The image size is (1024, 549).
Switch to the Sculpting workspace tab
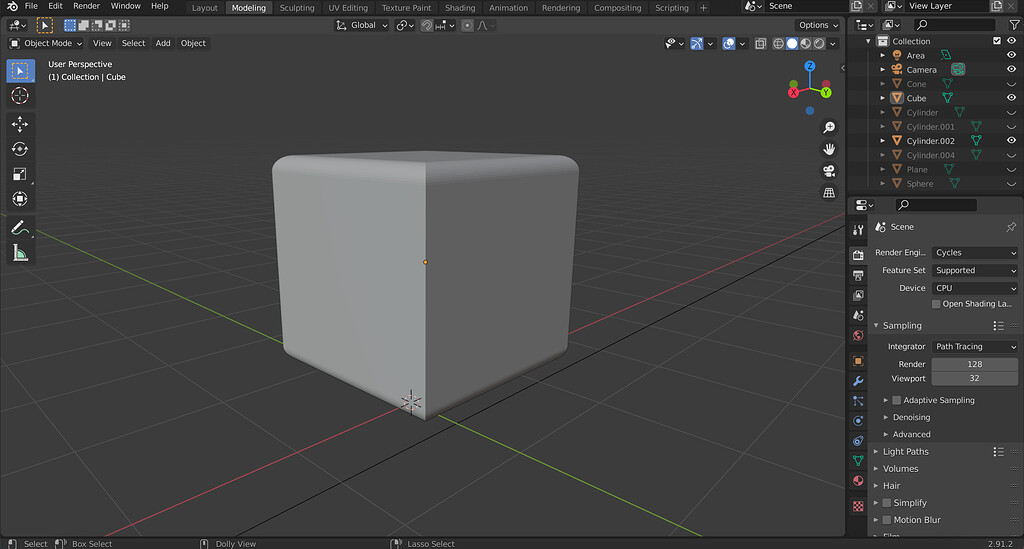(297, 8)
